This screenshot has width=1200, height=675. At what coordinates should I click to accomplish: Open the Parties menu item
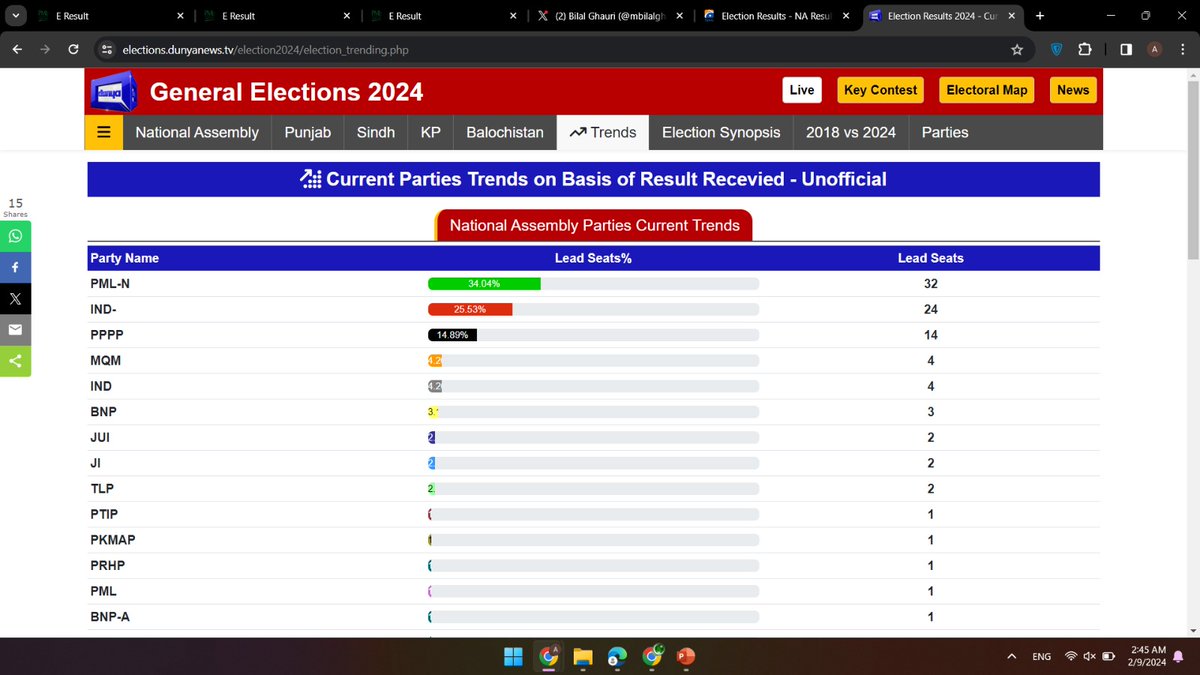pos(945,132)
